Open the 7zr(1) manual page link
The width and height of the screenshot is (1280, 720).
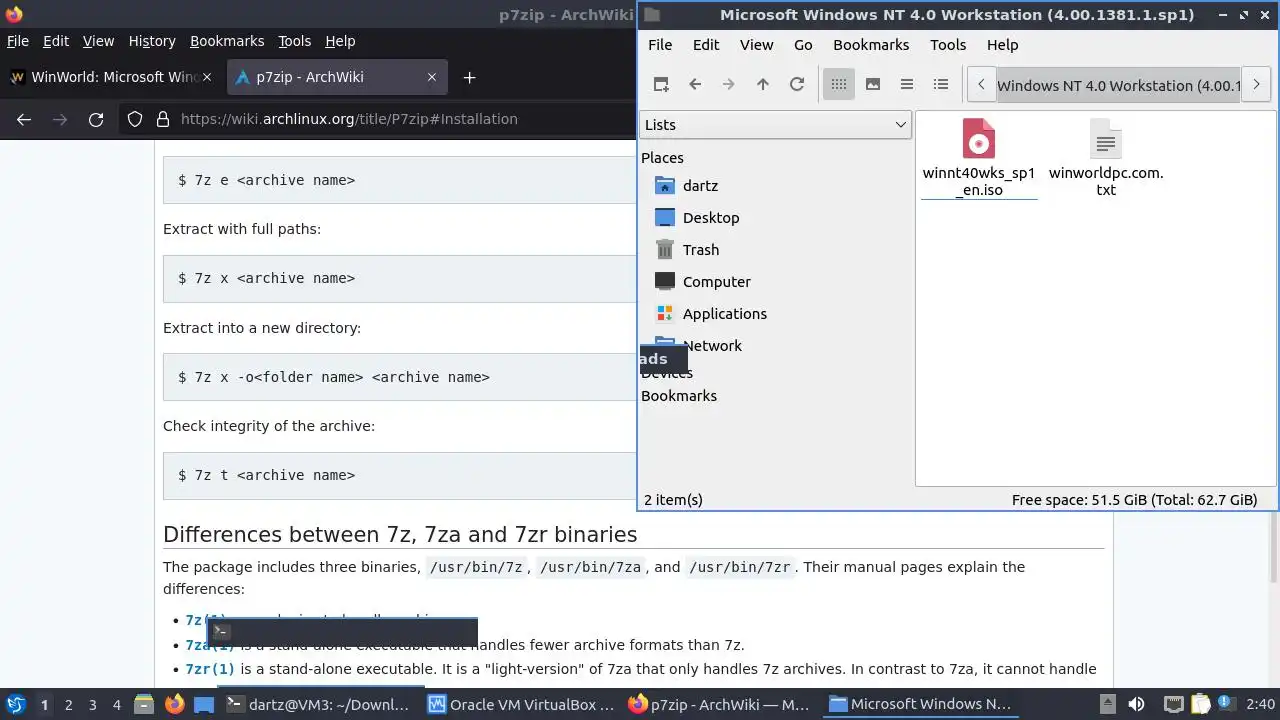point(210,669)
